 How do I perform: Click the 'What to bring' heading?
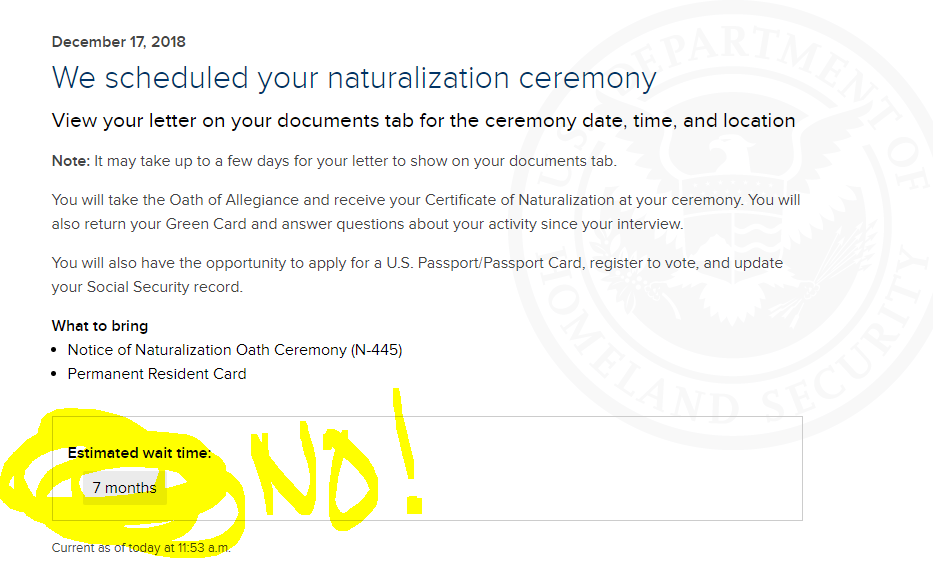coord(100,326)
